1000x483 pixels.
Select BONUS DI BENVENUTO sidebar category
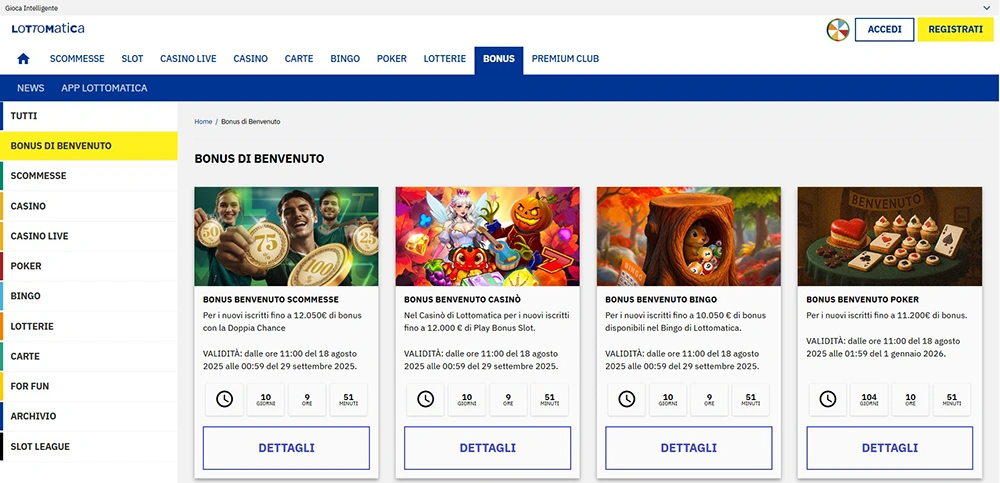pos(89,145)
